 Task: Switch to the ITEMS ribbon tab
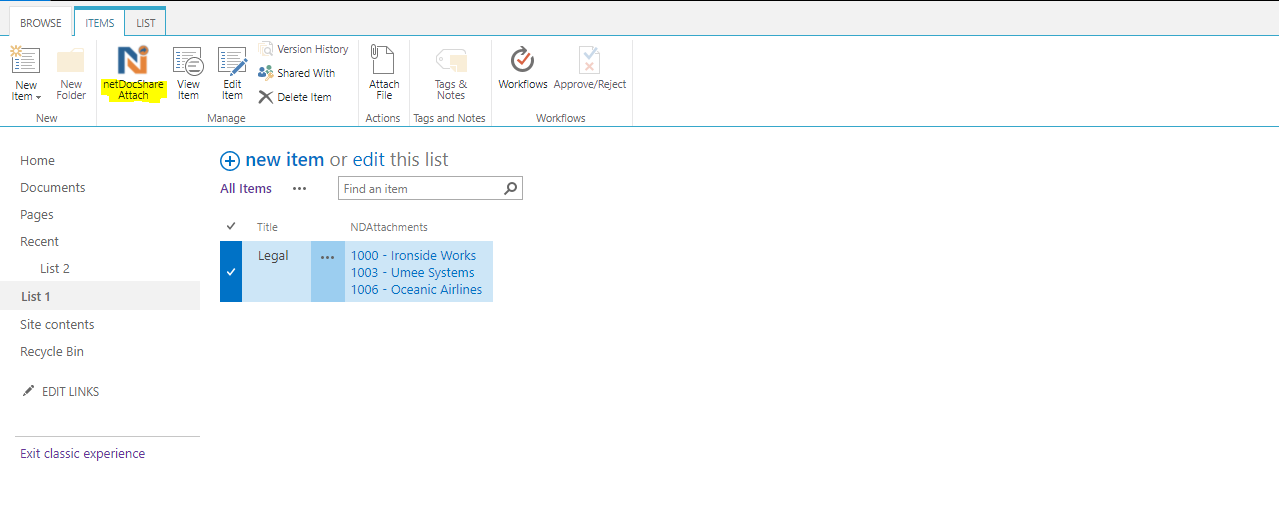(100, 22)
